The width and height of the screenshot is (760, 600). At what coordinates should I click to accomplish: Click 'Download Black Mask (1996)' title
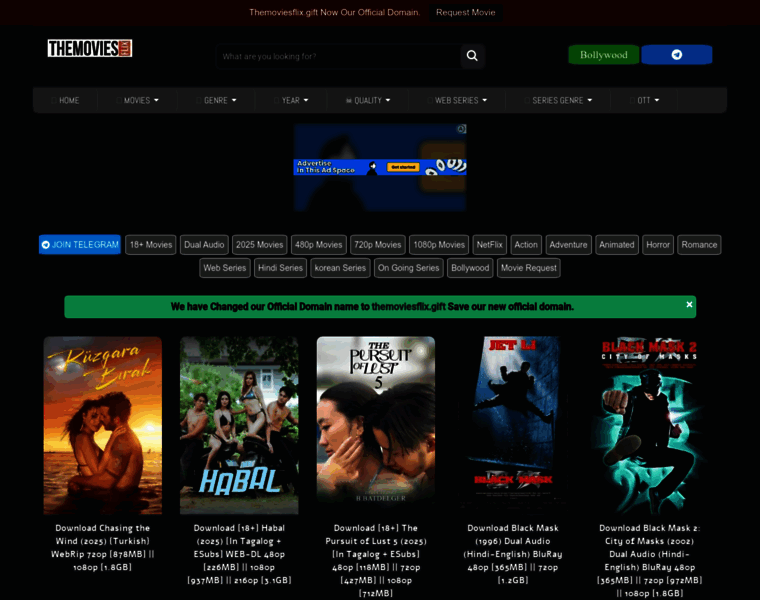coord(513,554)
